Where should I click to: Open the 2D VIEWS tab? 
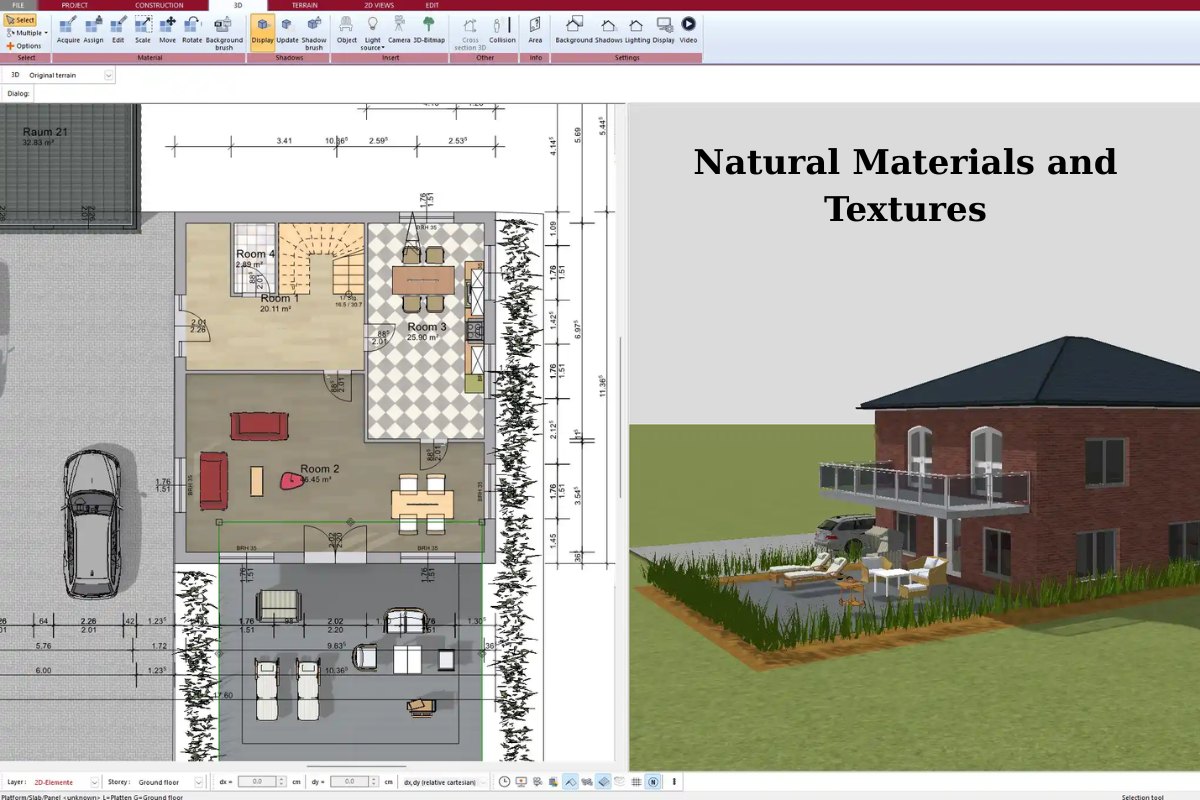point(380,5)
